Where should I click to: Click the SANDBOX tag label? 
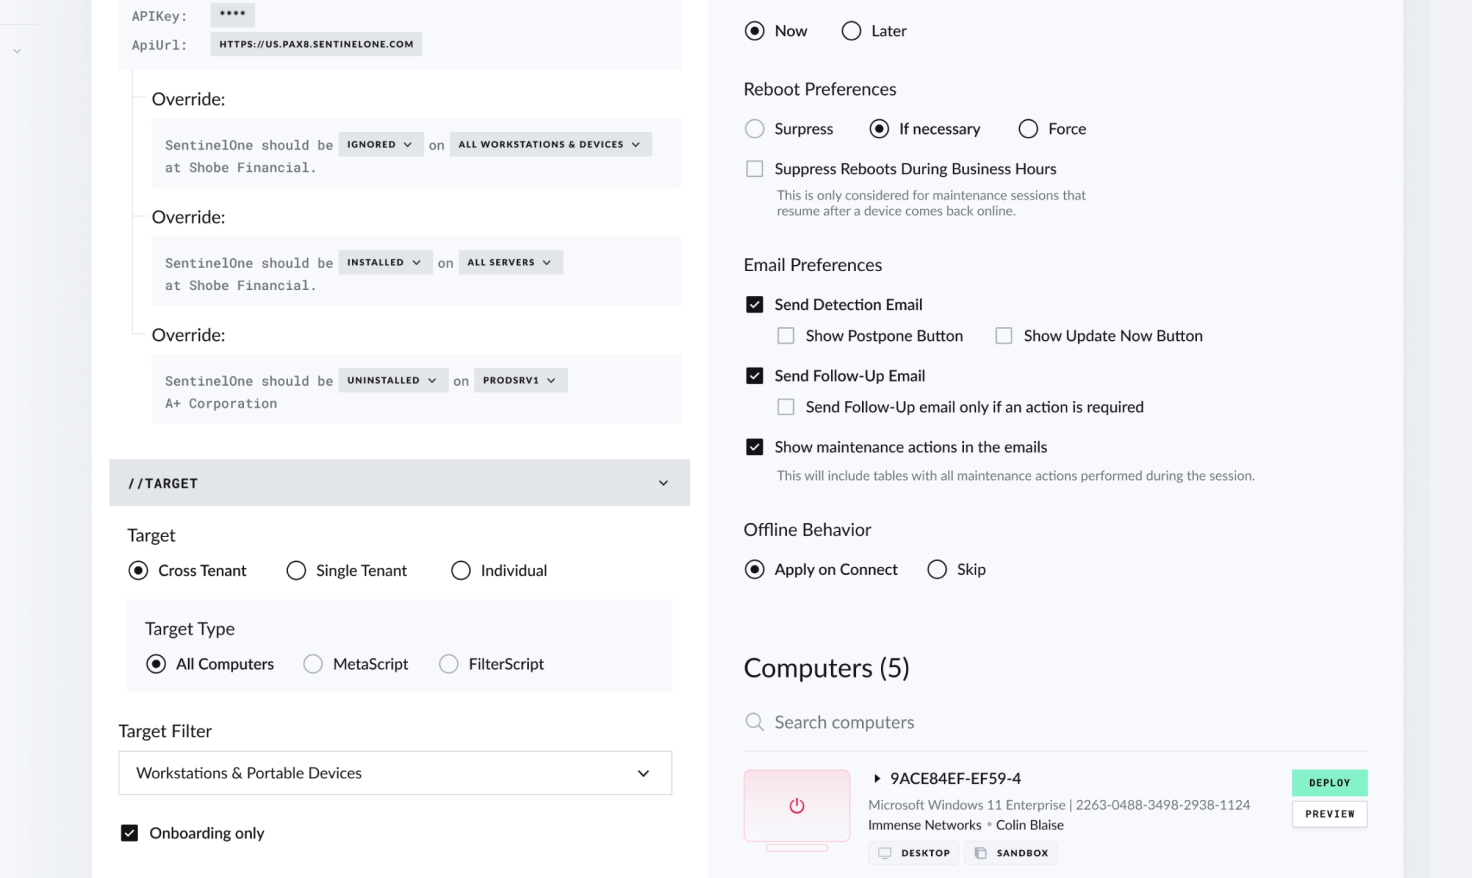pos(1022,853)
